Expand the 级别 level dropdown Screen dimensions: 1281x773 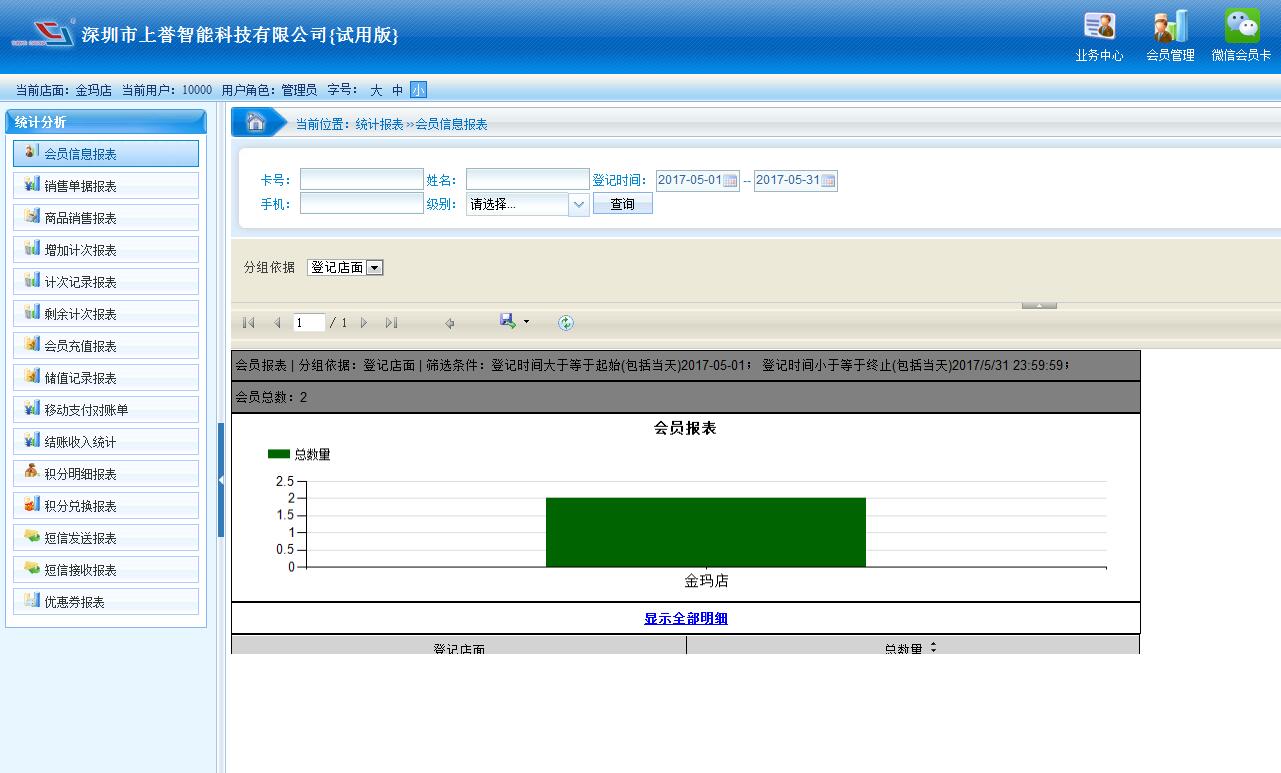(578, 204)
